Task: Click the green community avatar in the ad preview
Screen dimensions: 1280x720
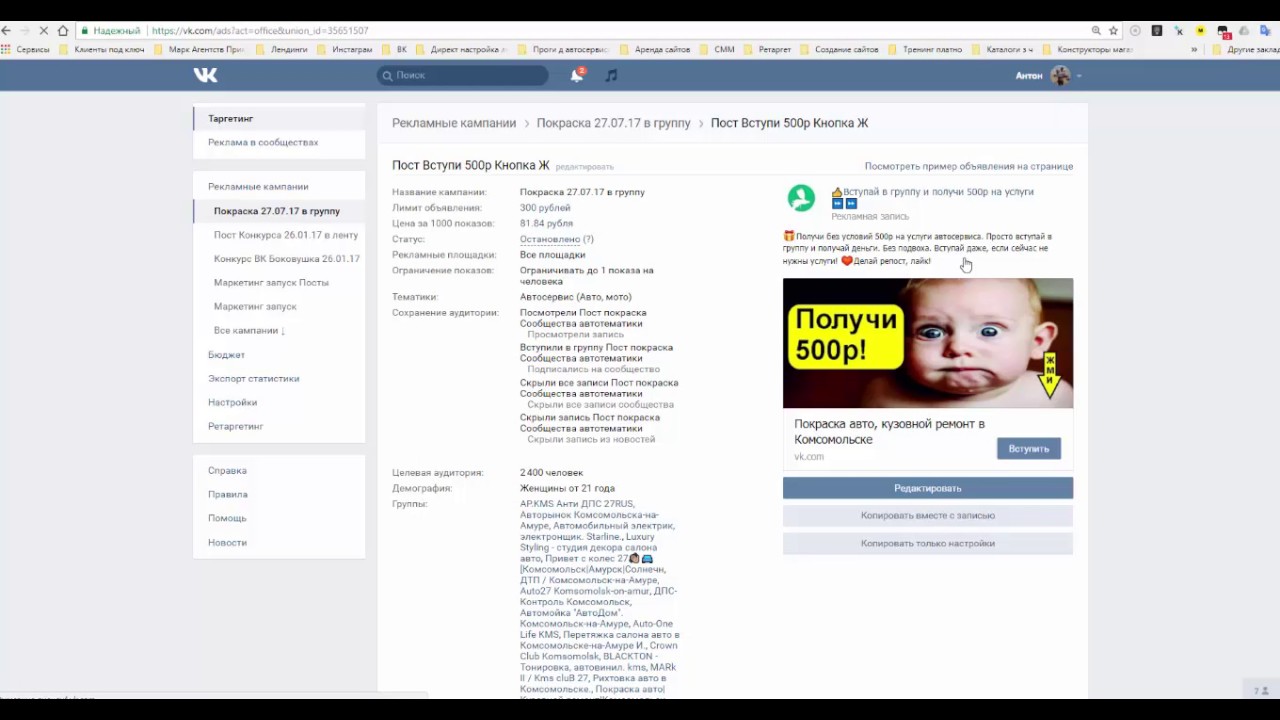Action: (801, 198)
